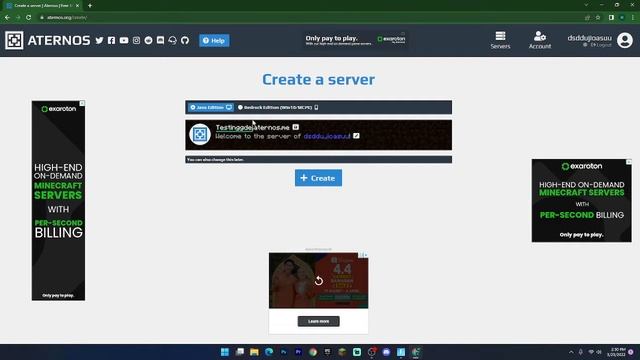Open Aternos YouTube channel icon
Screen dimensions: 640x360
[x=124, y=40]
